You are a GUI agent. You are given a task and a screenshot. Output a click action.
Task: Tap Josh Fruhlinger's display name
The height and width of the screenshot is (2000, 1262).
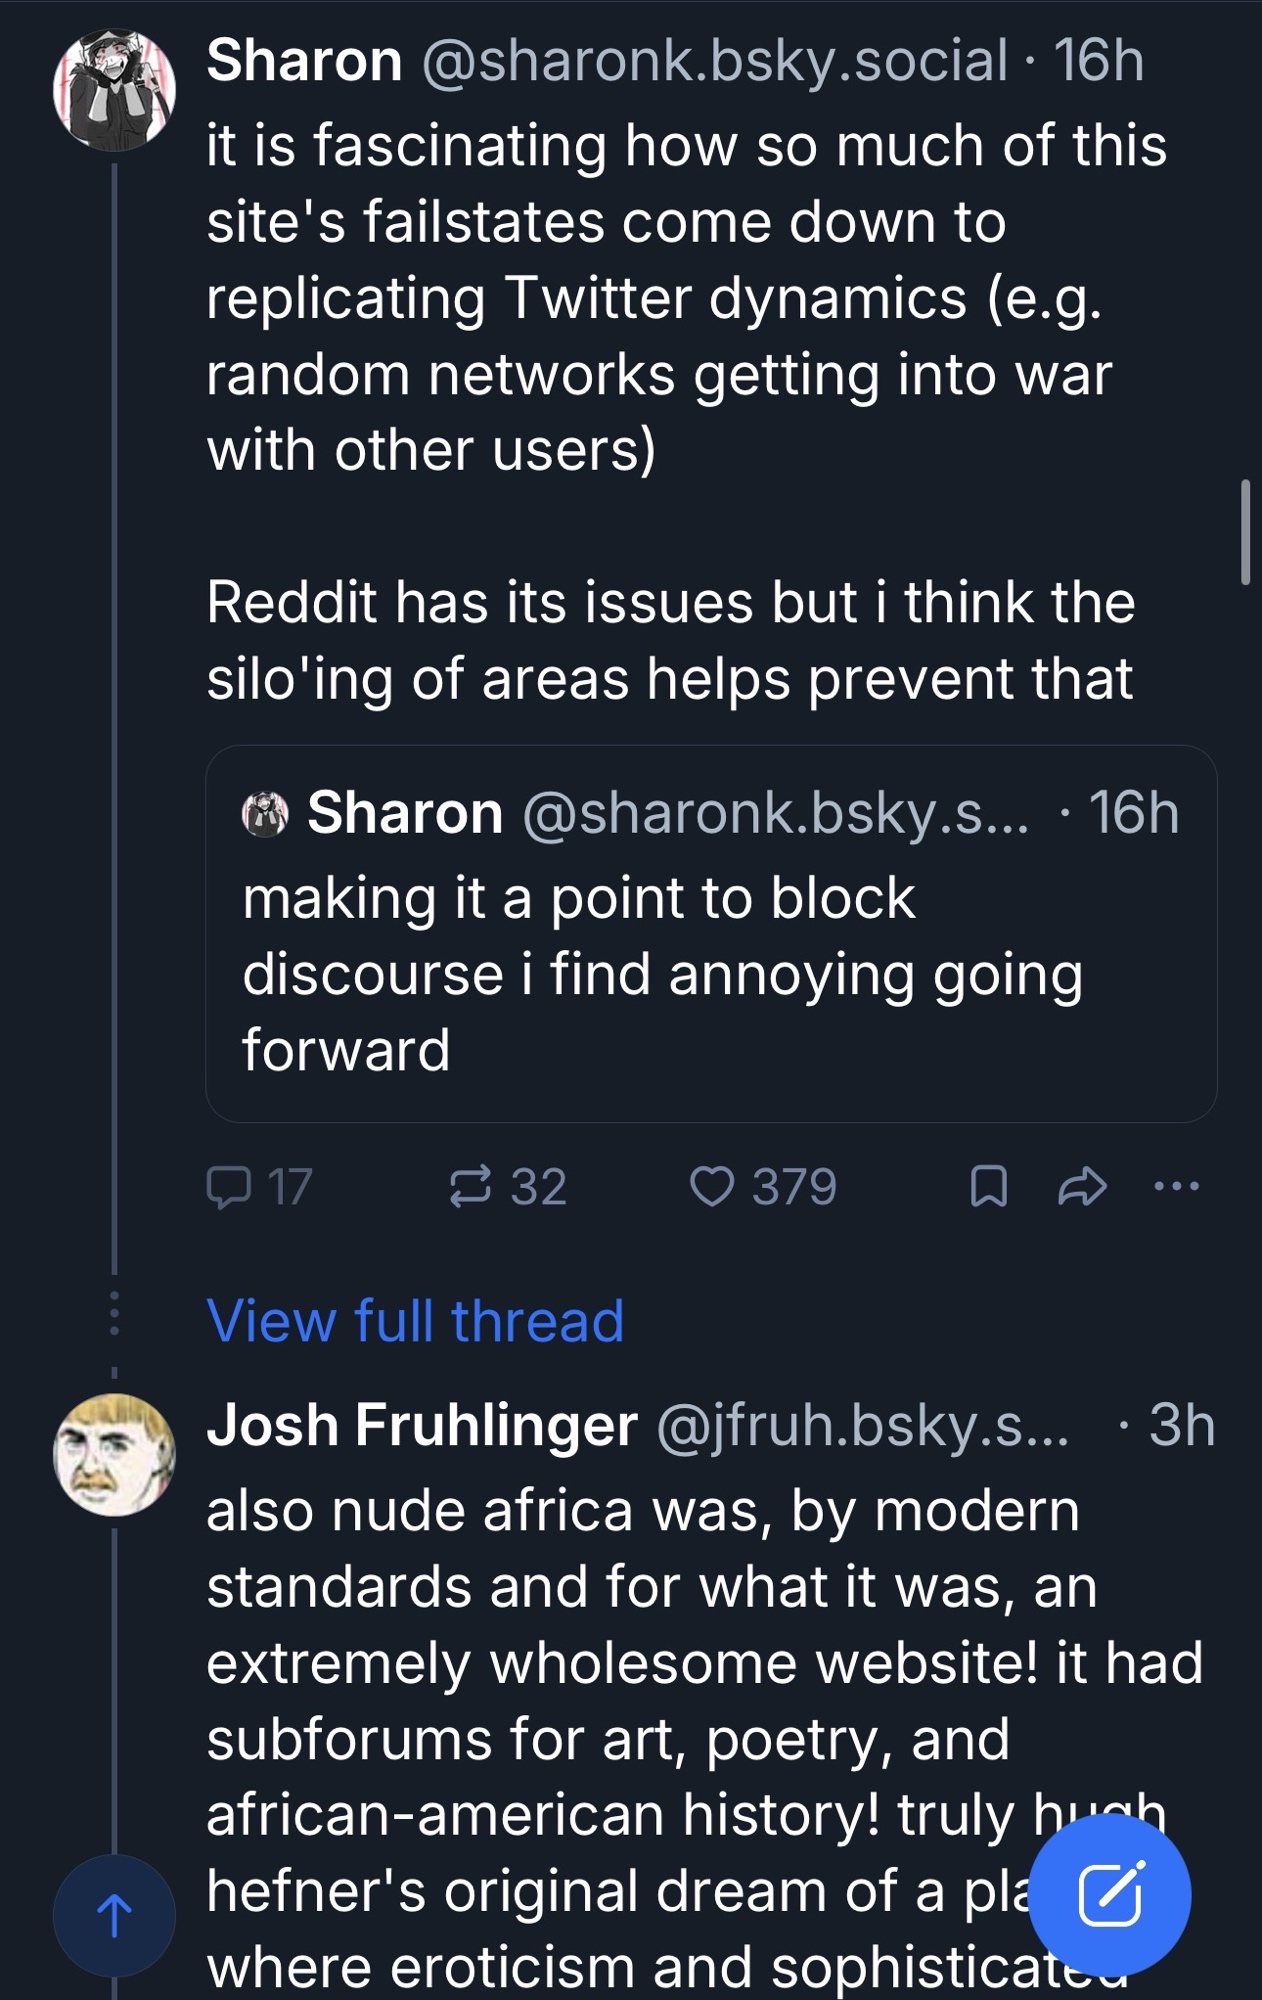pos(422,1424)
